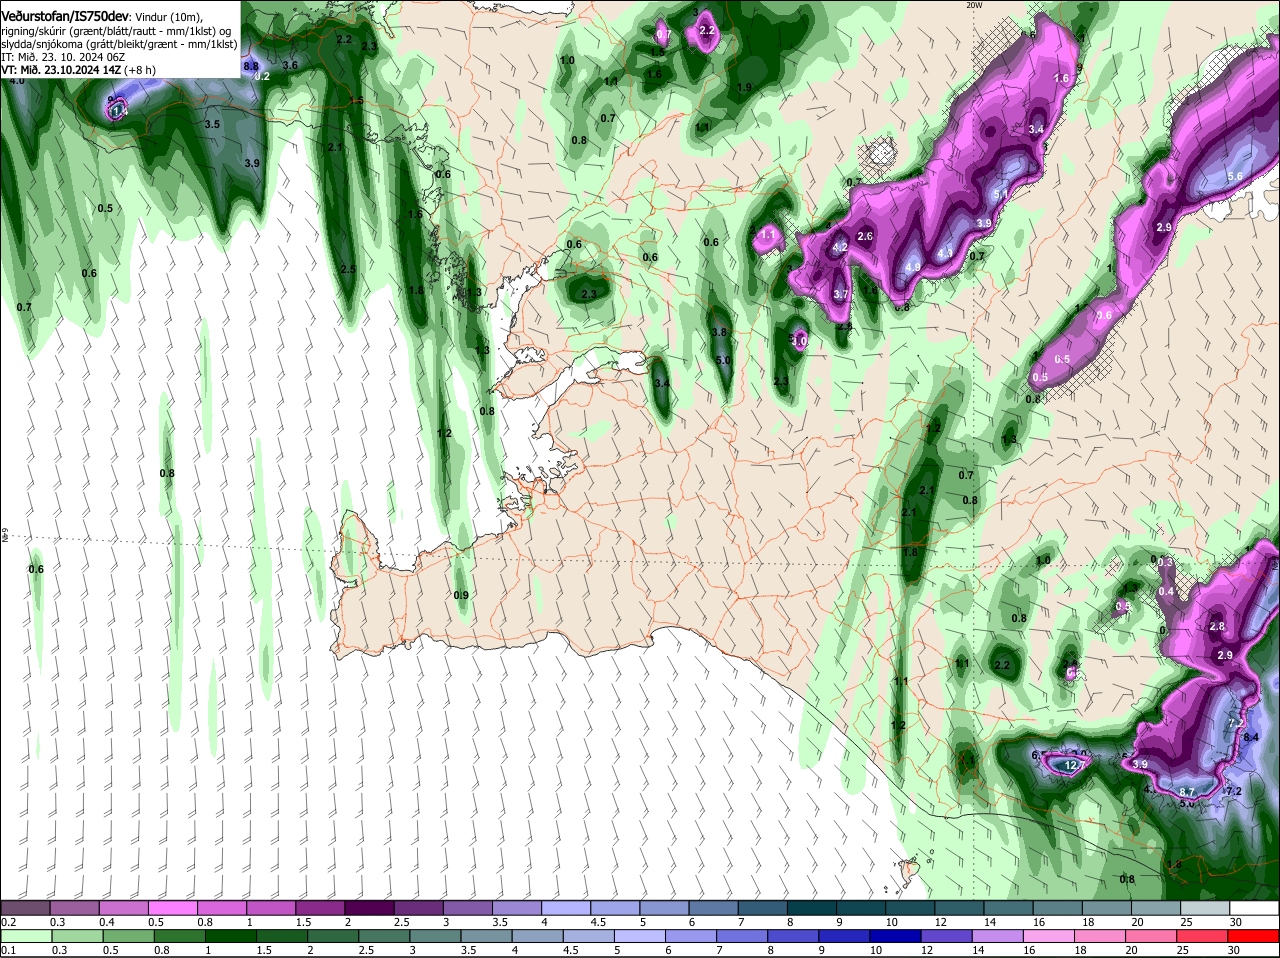Click the periwinkle swatch labeled 5 in lower legend
The width and height of the screenshot is (1280, 958).
pos(640,936)
